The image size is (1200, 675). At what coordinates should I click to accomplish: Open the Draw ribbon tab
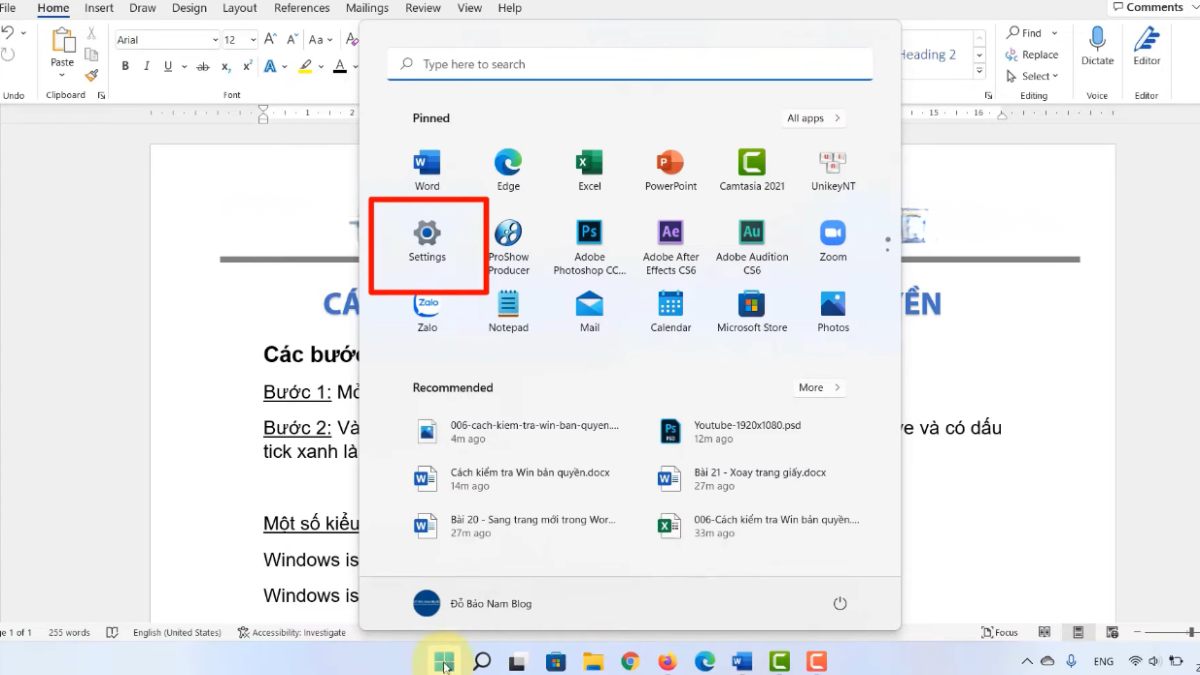pos(143,8)
